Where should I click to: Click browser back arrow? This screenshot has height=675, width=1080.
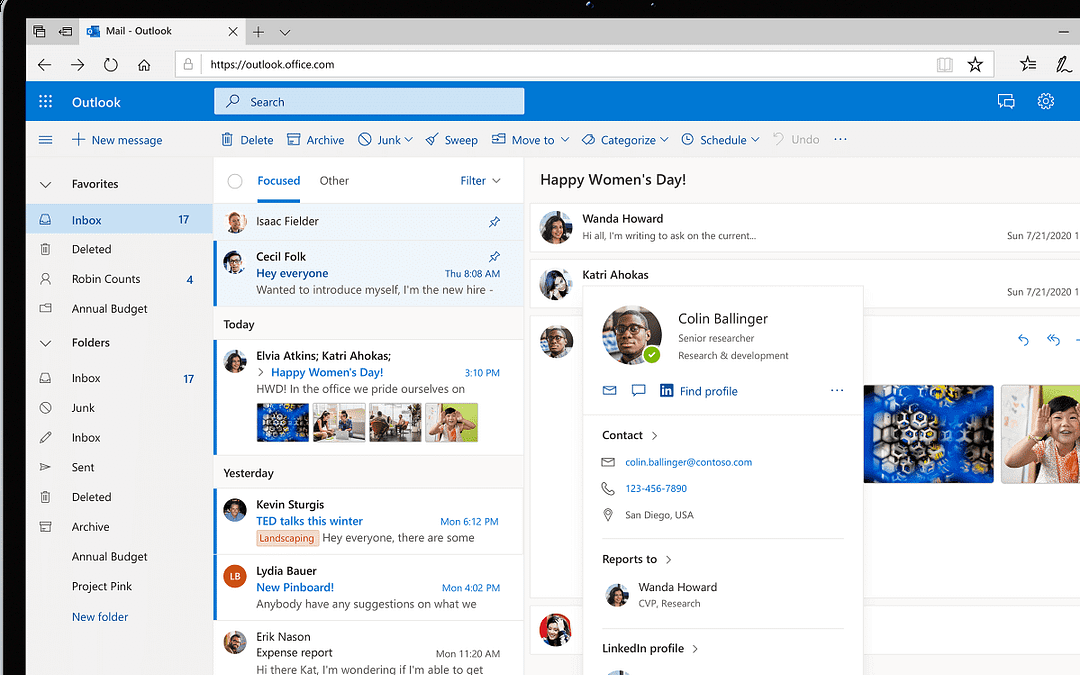(x=45, y=65)
